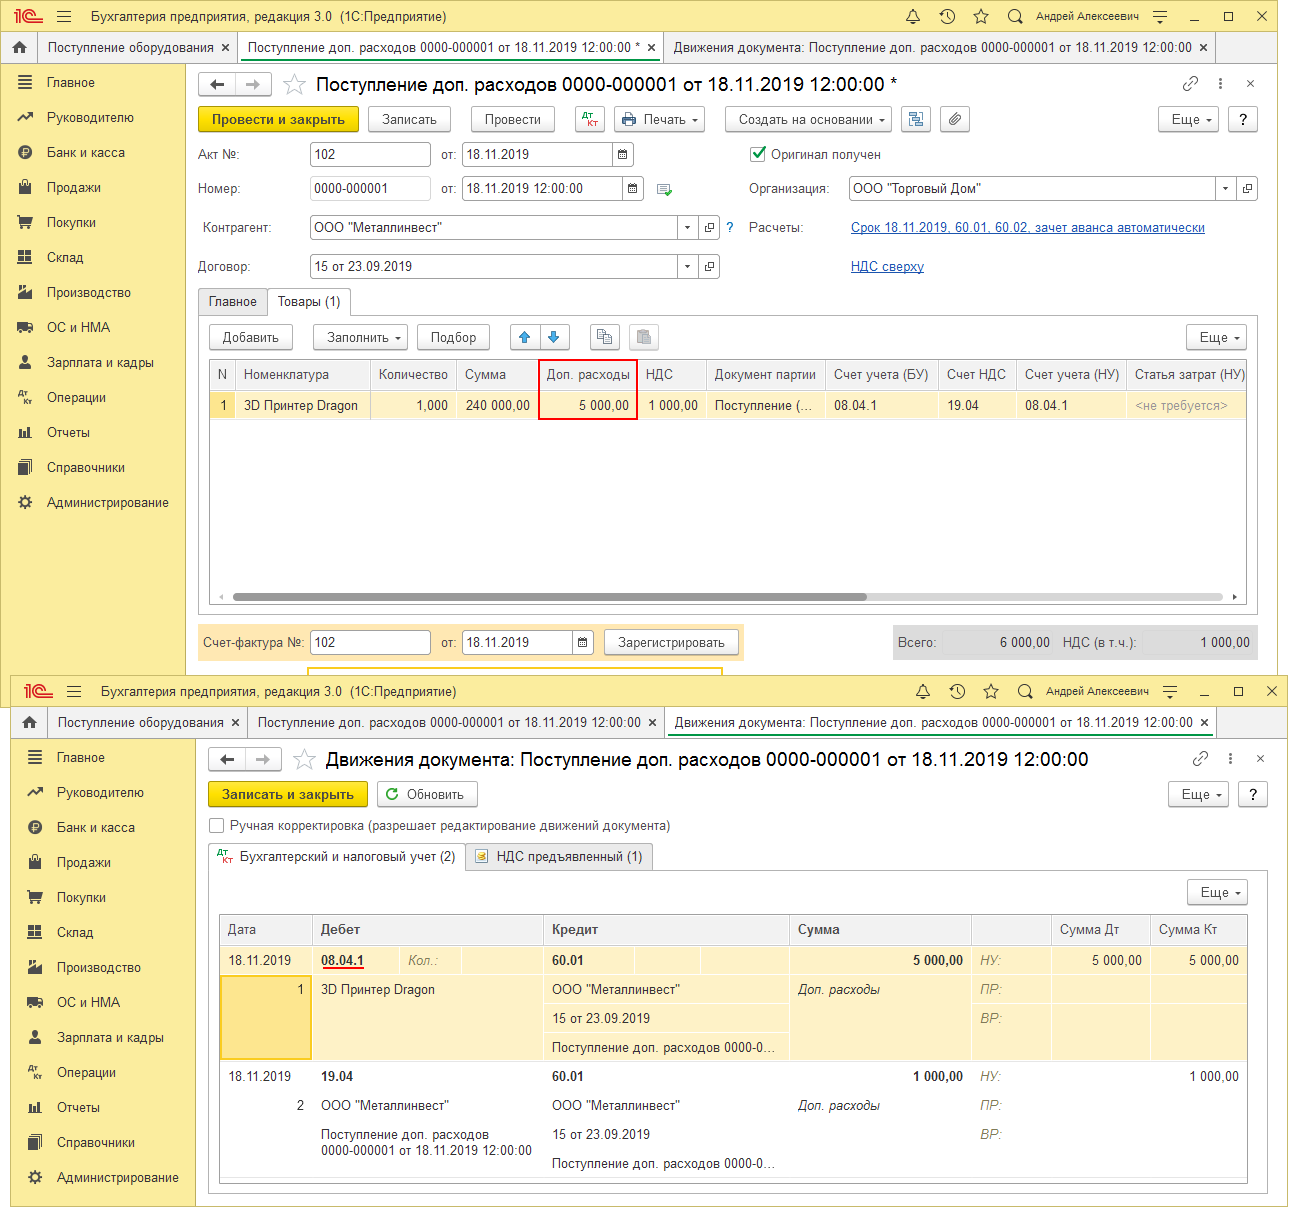This screenshot has width=1291, height=1209.
Task: Toggle Оригинал получен checkbox
Action: pos(758,154)
